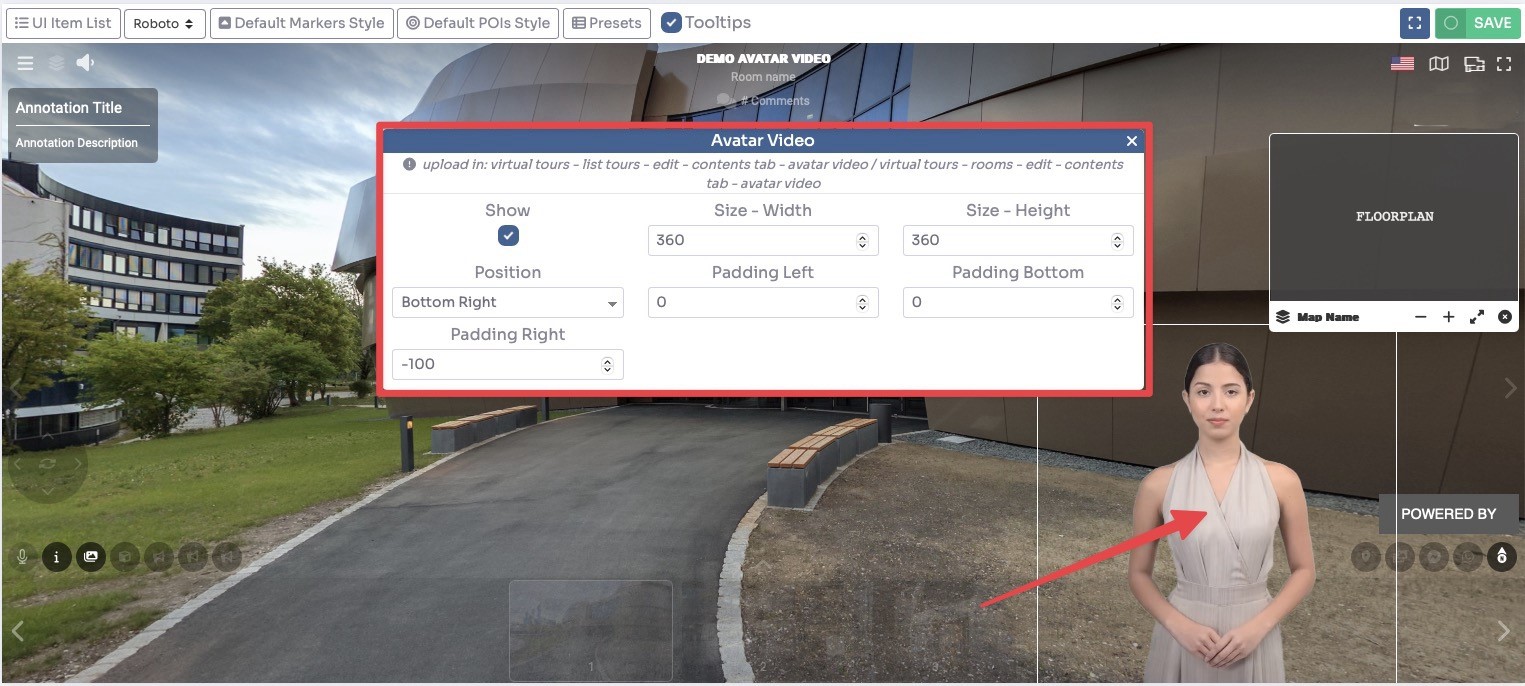Toggle the layers icon near the menu
1525x686 pixels.
pyautogui.click(x=55, y=62)
